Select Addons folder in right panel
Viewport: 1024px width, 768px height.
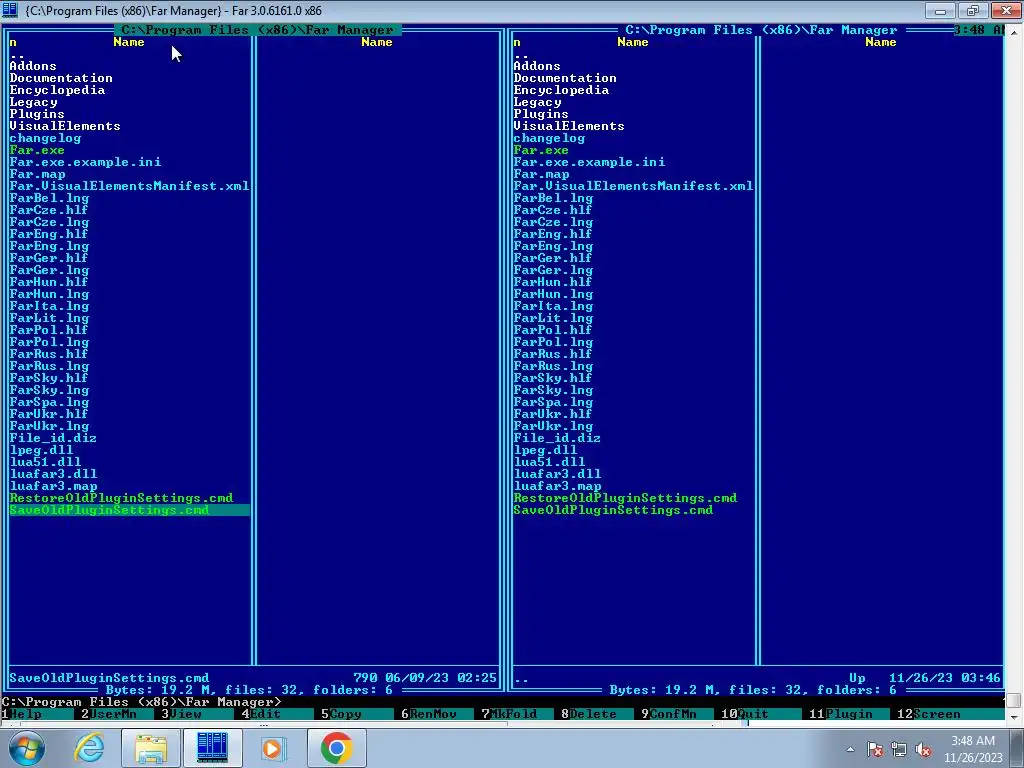pos(537,66)
